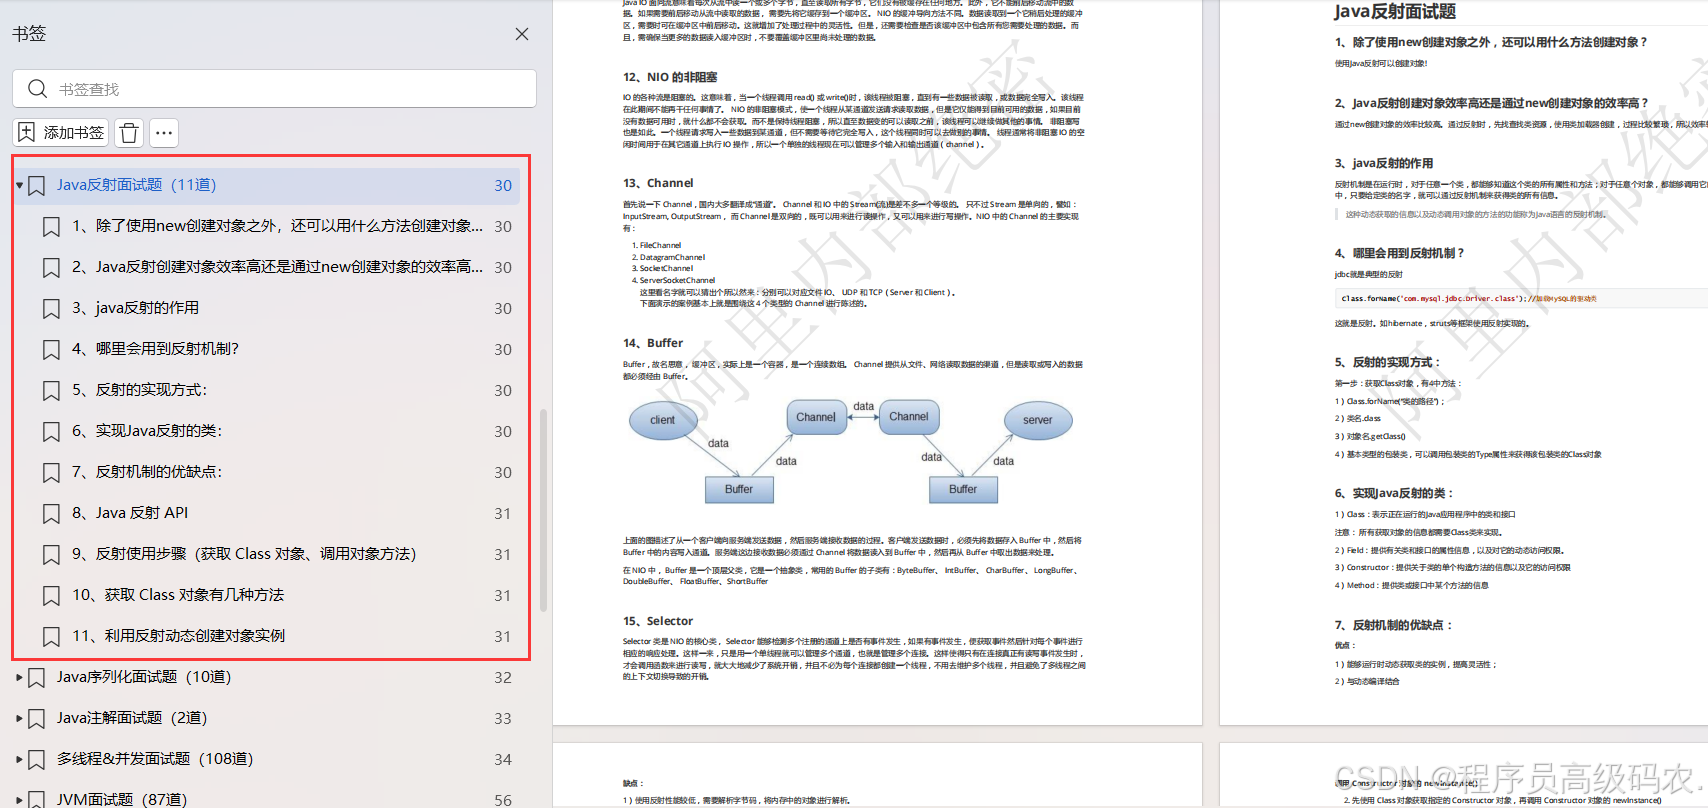1708x808 pixels.
Task: Open bookmark 5、反射的实现方式:
Action: [139, 390]
